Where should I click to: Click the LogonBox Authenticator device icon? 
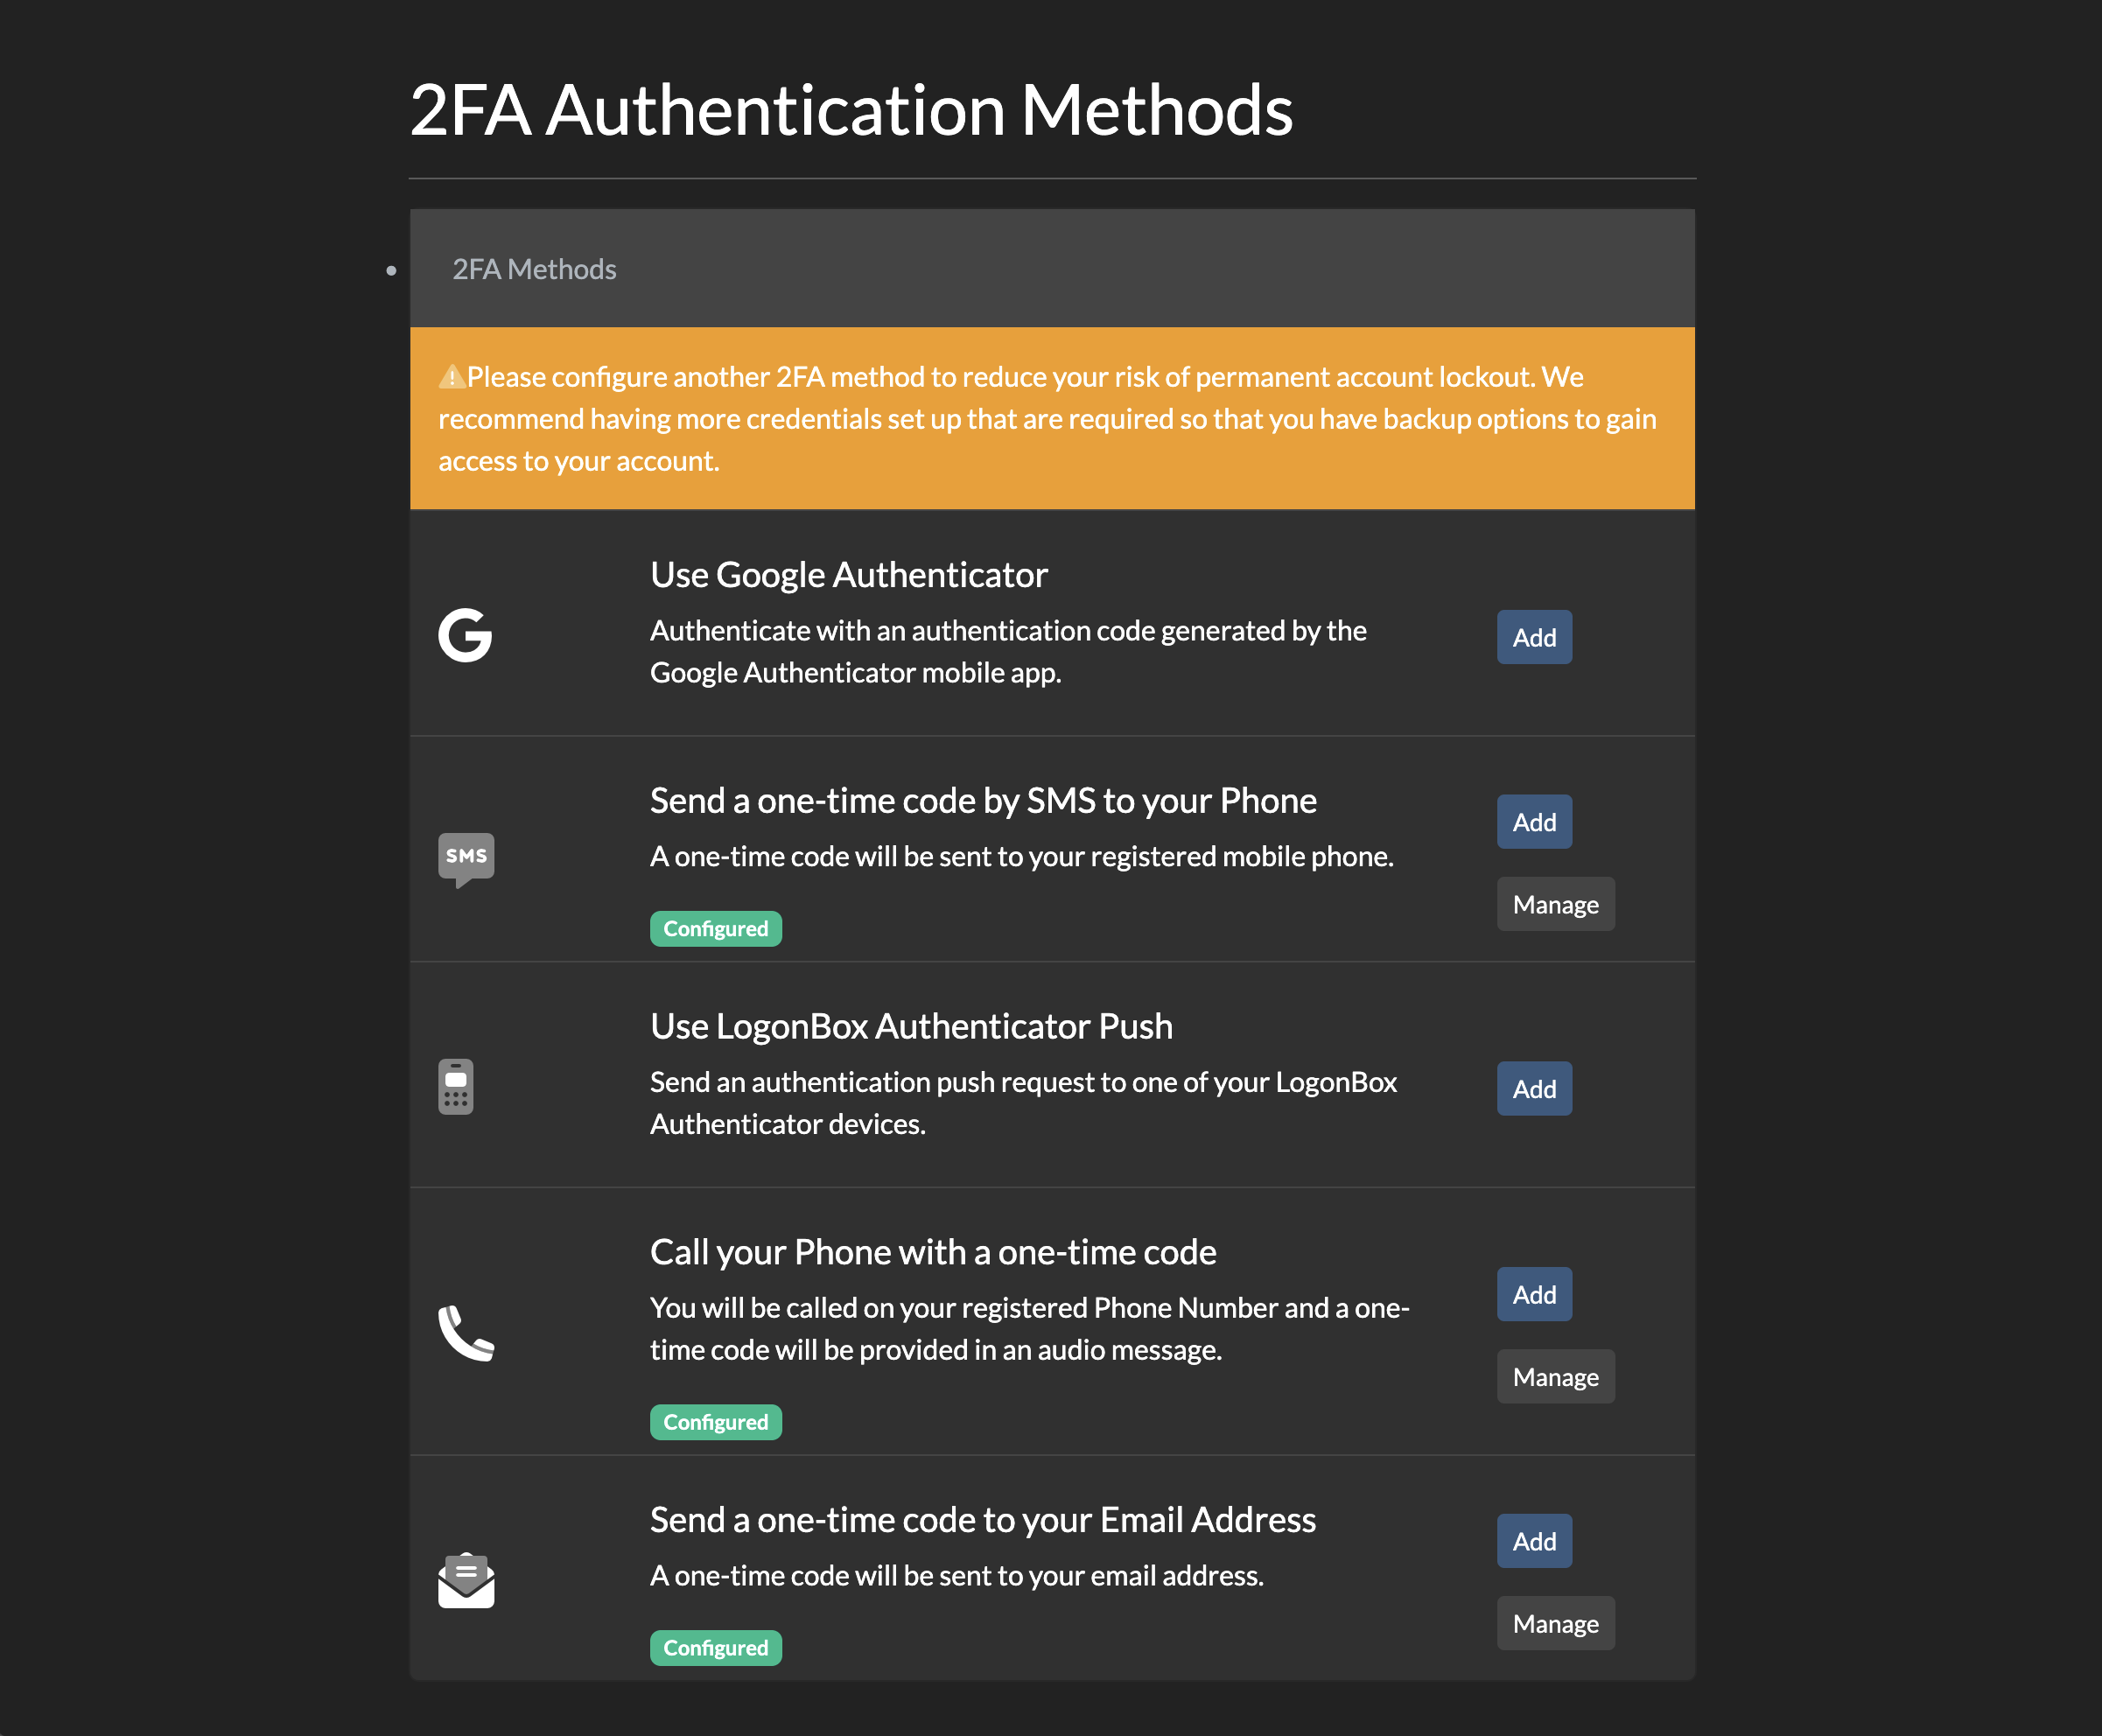point(456,1087)
